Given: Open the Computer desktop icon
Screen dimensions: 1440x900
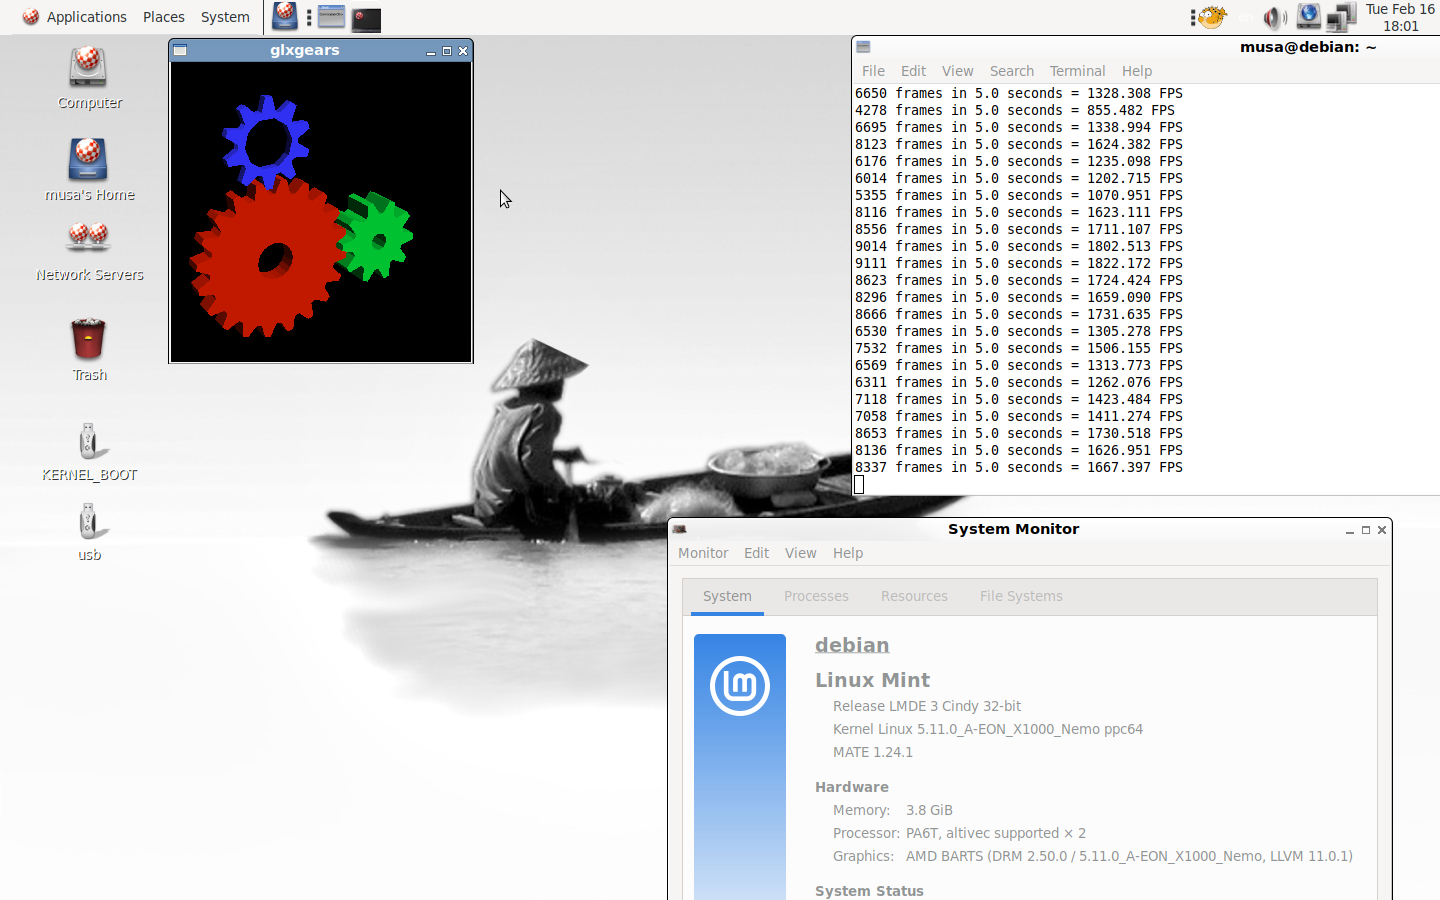Looking at the screenshot, I should 89,68.
